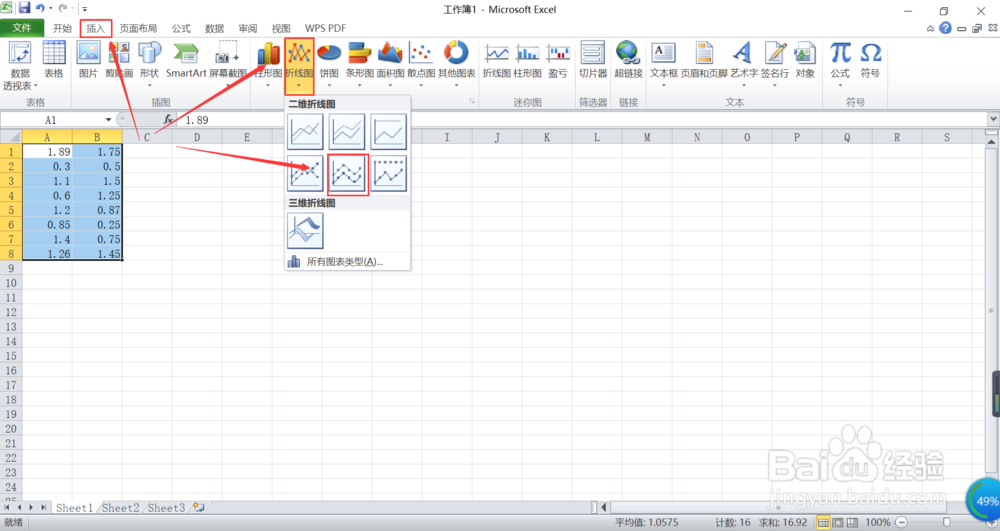Switch to Sheet3 tab

(166, 508)
